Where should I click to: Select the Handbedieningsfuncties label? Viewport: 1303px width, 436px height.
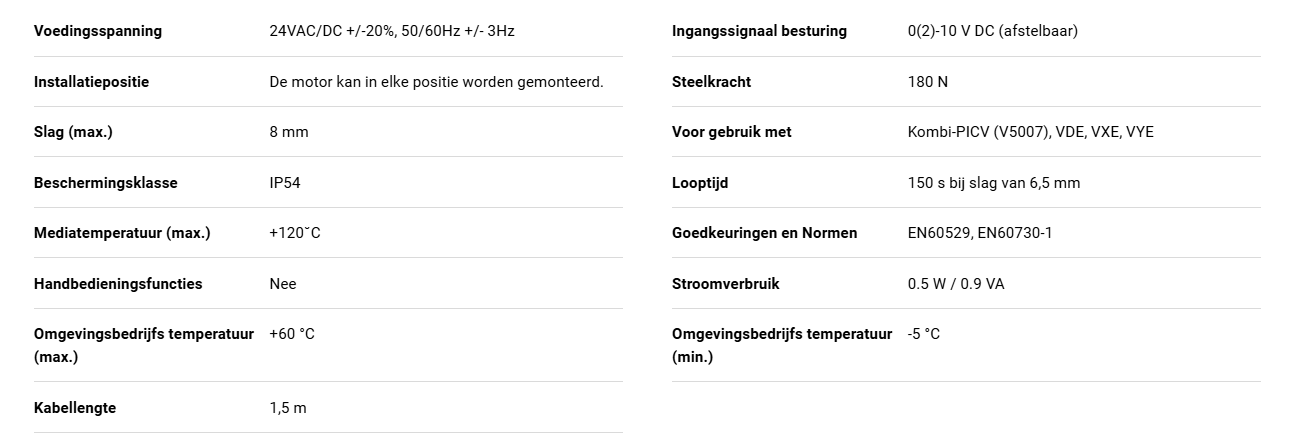tap(118, 284)
